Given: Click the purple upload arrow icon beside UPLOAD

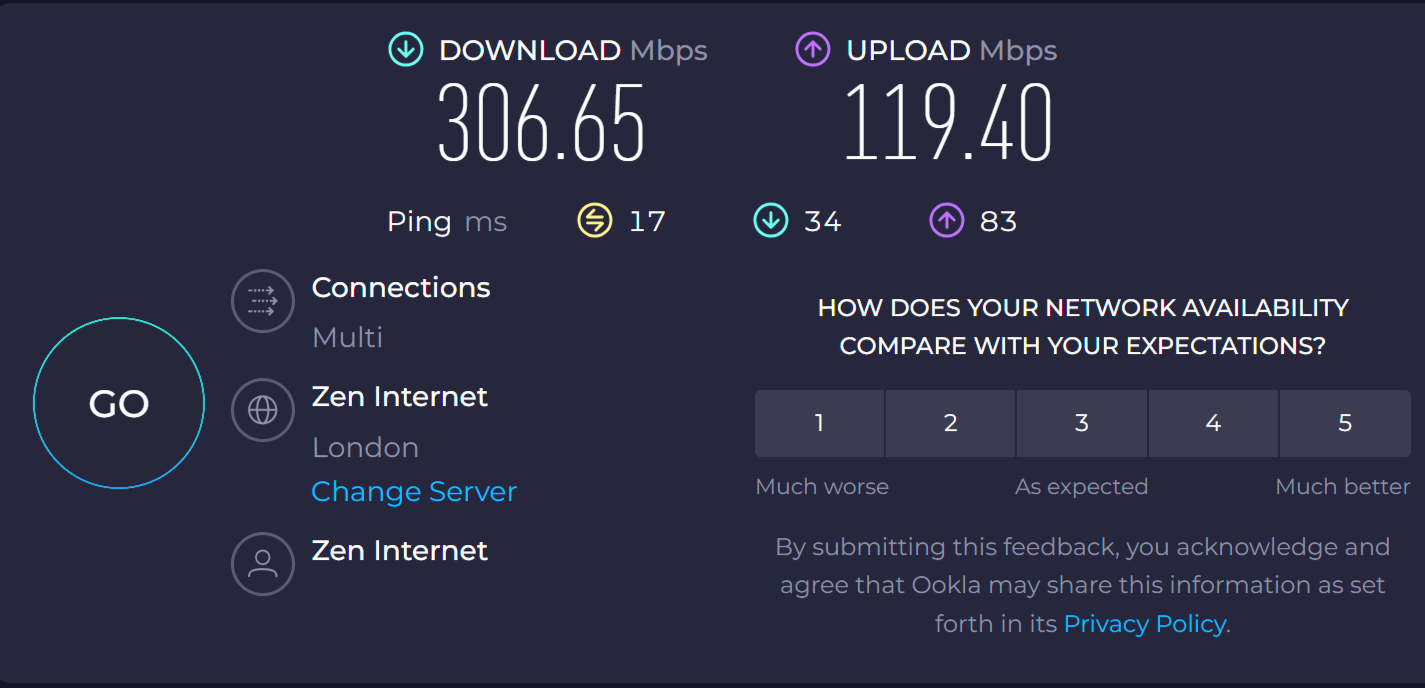Looking at the screenshot, I should pos(813,50).
